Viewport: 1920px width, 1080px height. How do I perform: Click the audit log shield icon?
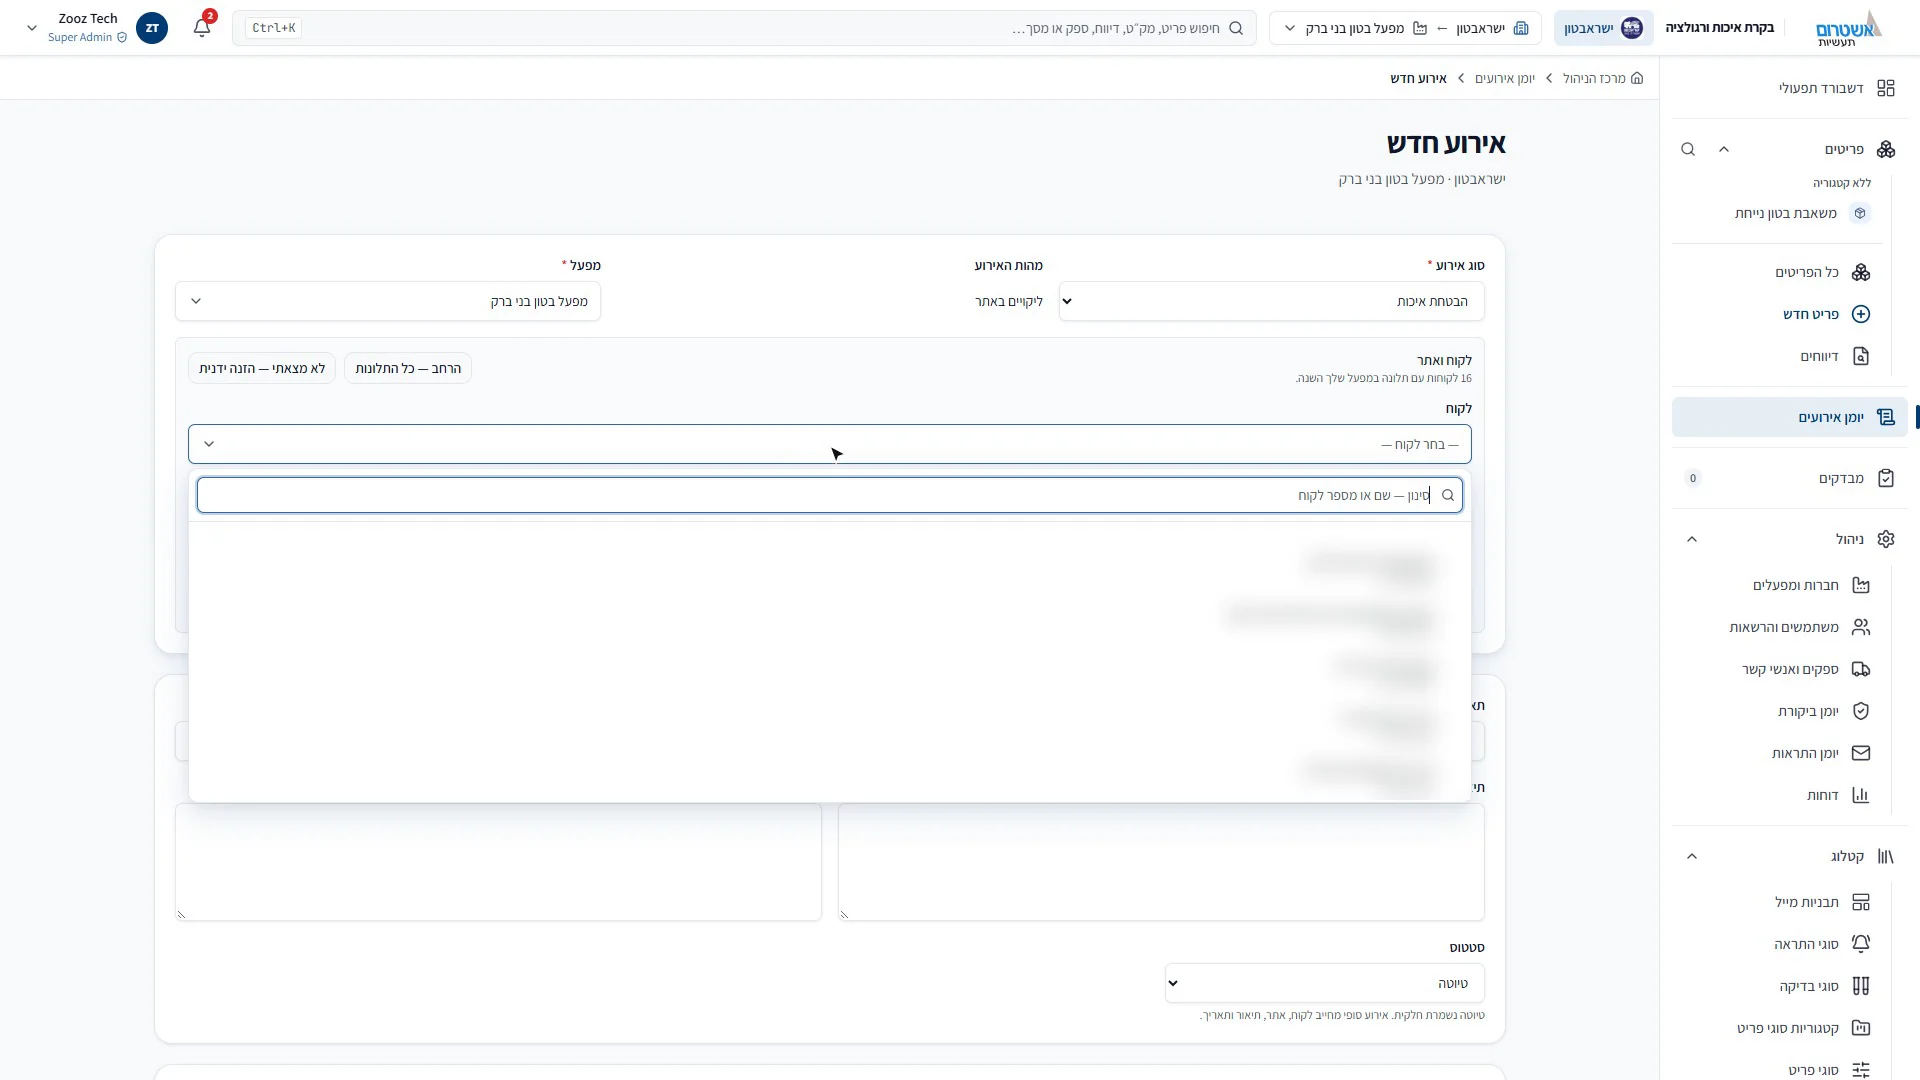(x=1860, y=711)
